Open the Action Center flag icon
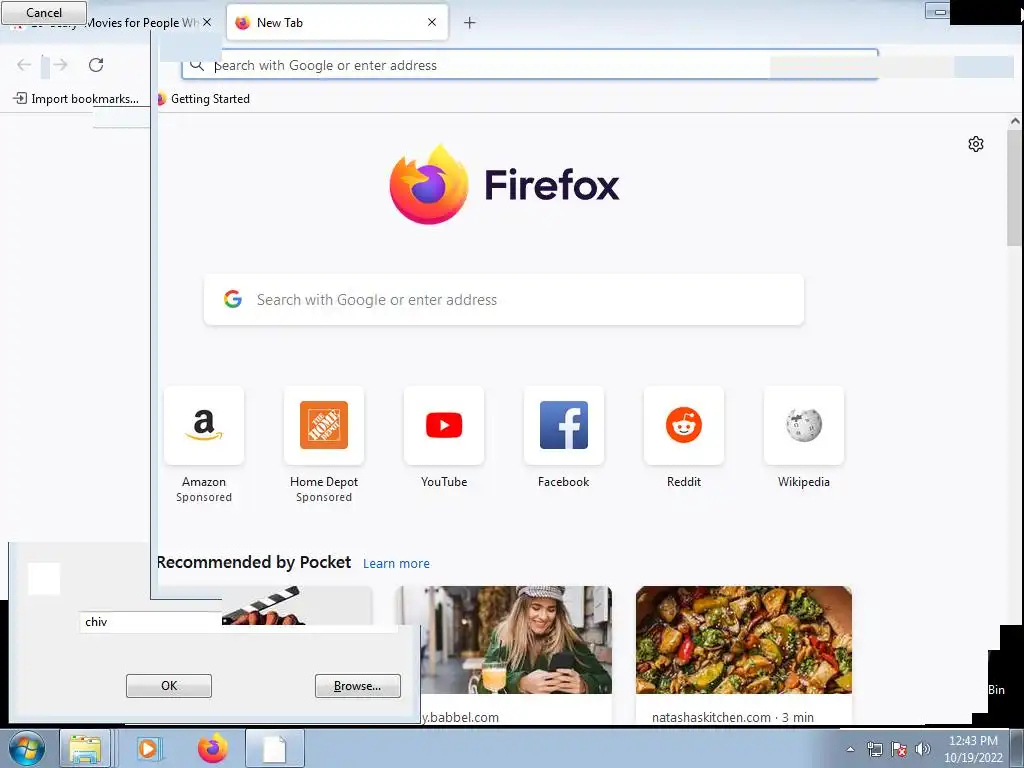 click(899, 749)
